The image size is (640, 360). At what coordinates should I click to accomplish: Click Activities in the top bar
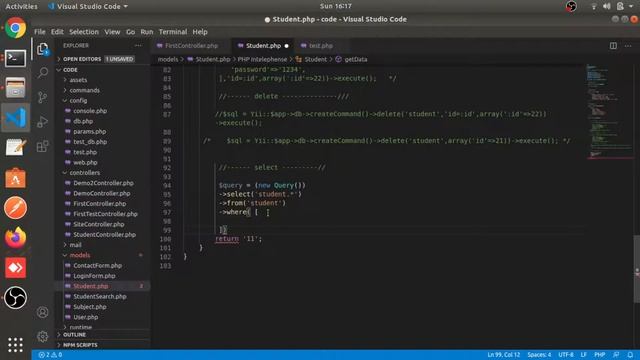[x=21, y=6]
